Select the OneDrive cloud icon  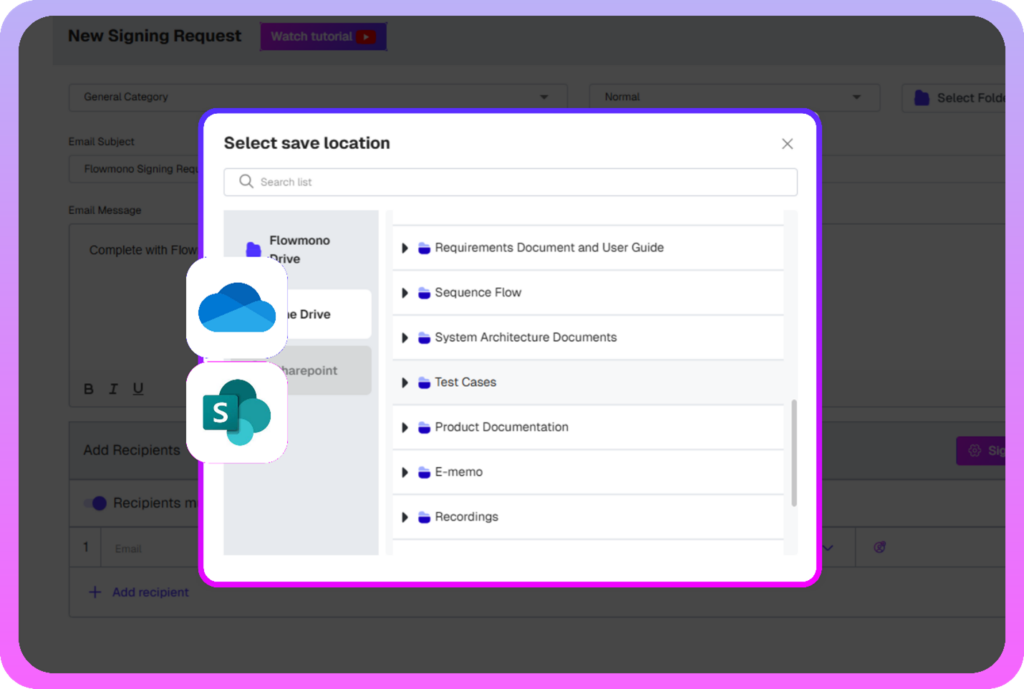click(236, 310)
